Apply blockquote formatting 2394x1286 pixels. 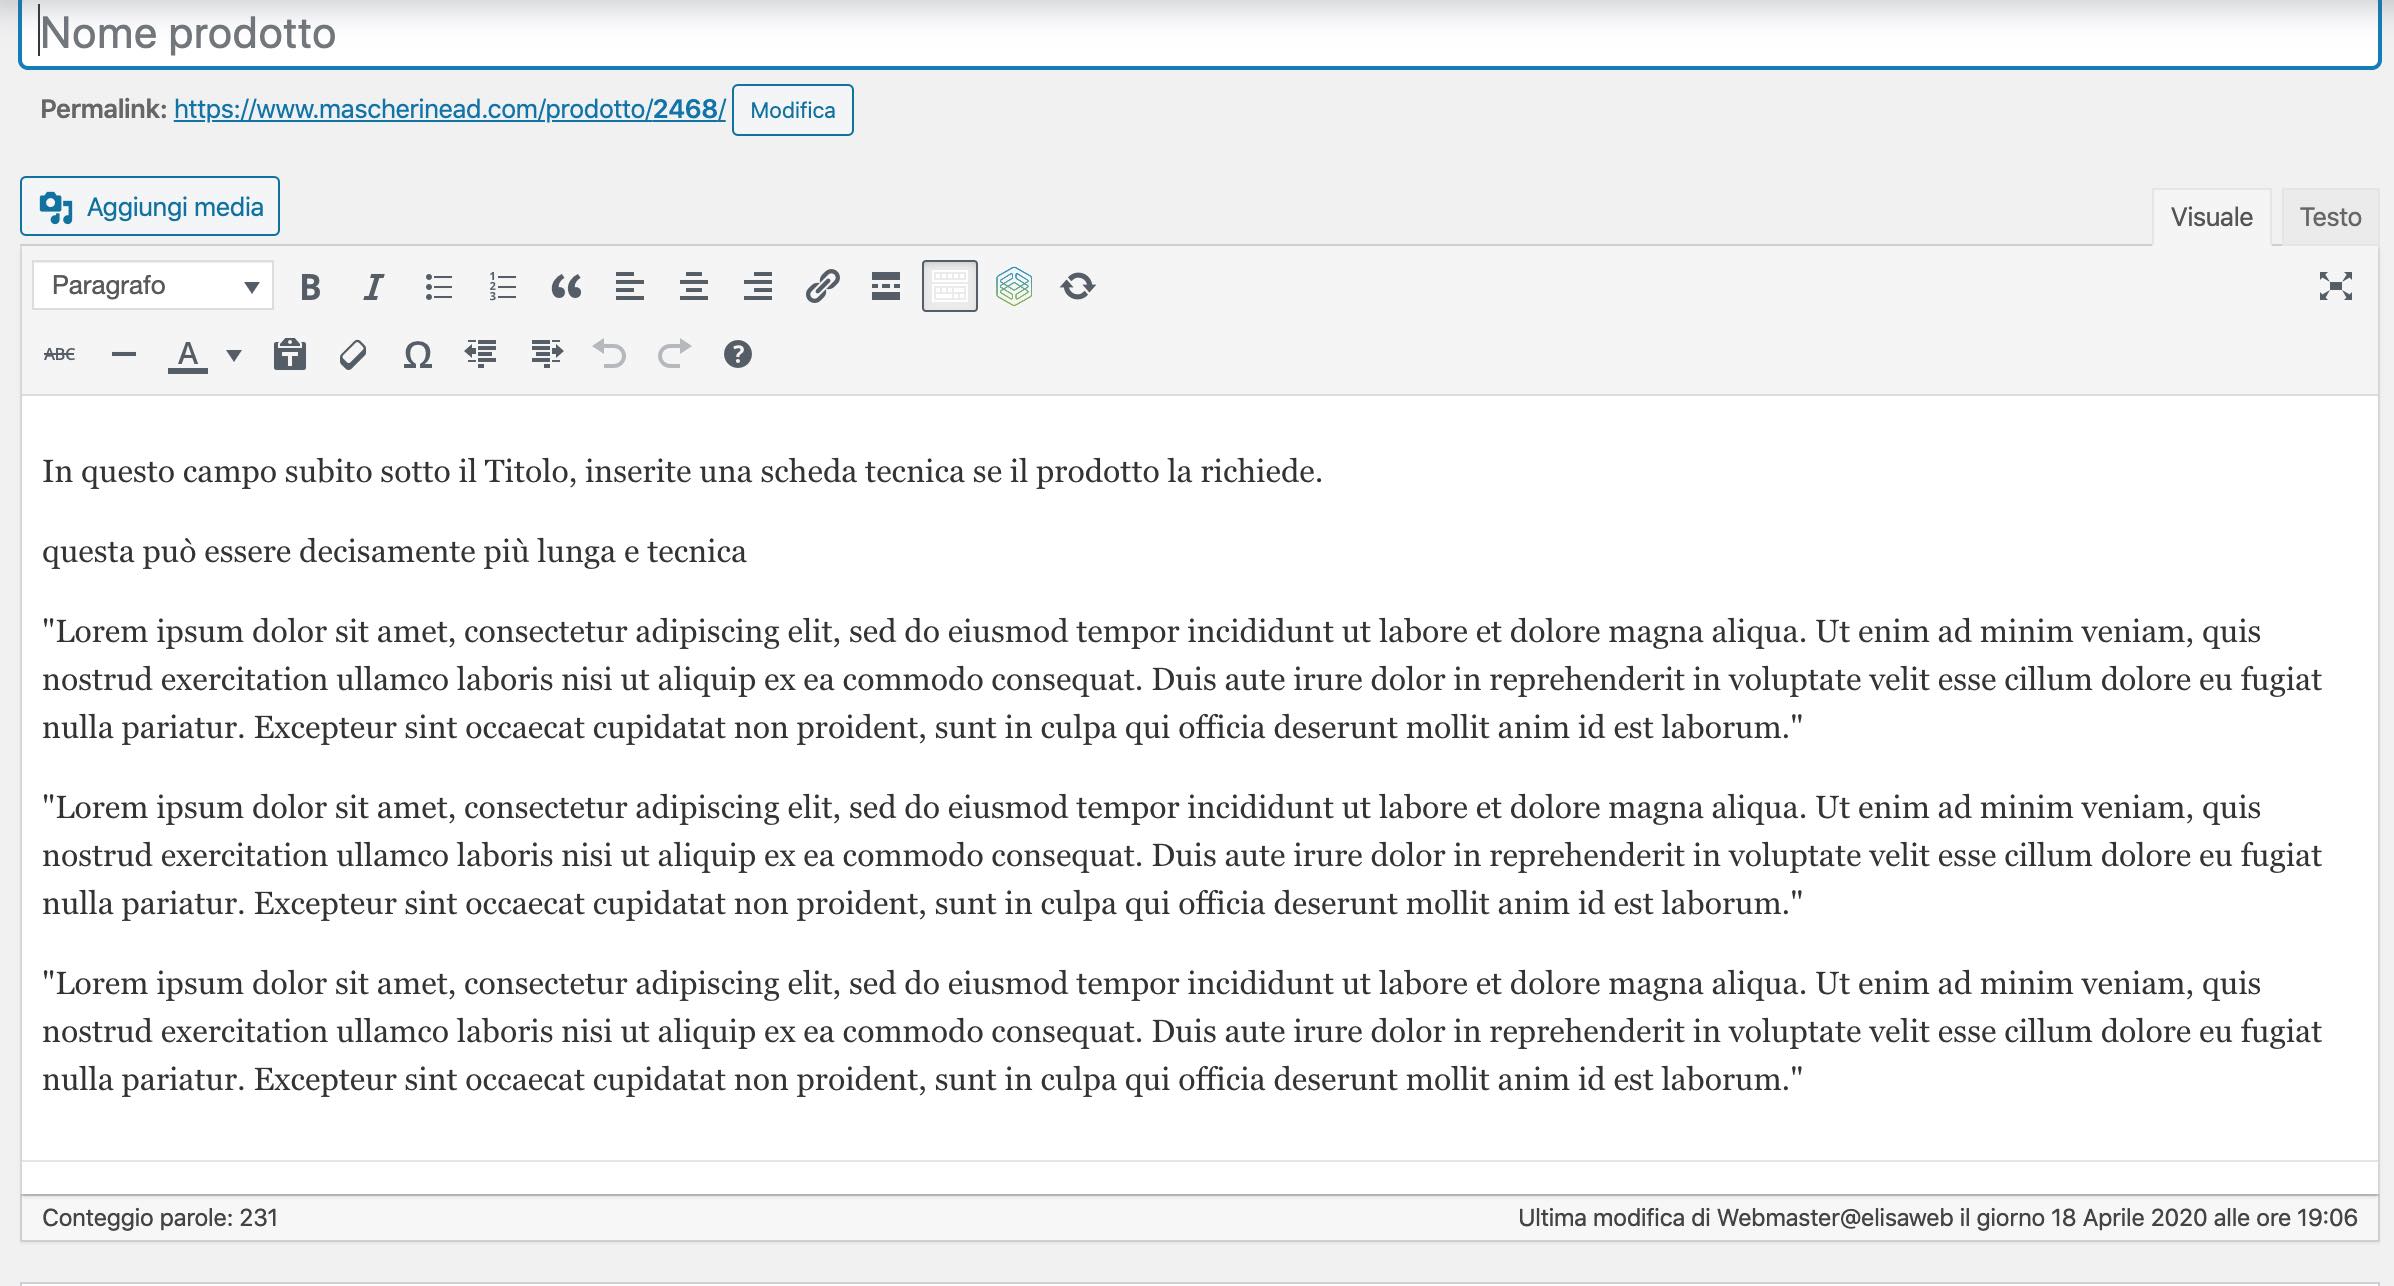click(566, 287)
